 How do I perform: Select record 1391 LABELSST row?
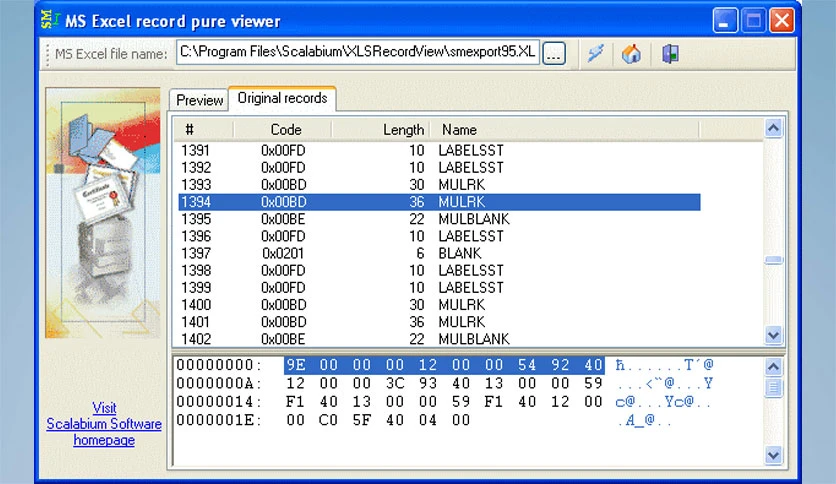(439, 150)
